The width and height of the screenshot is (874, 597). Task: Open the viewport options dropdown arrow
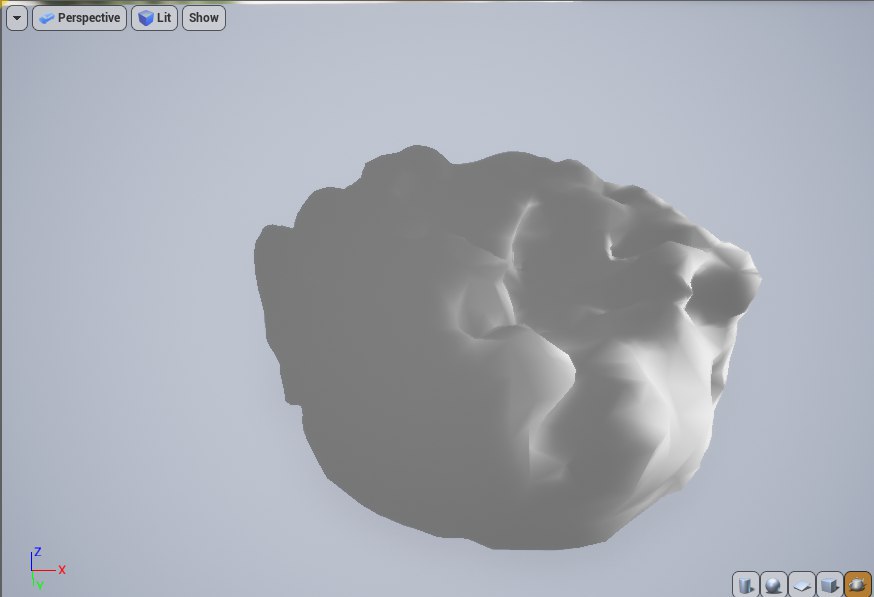pos(17,18)
